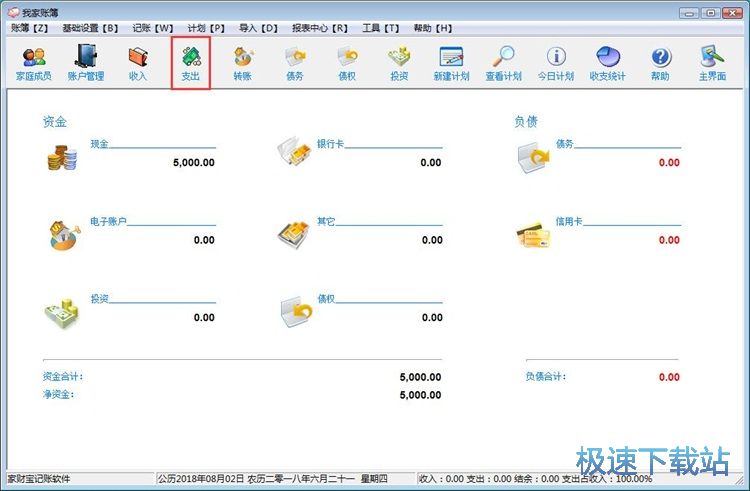The width and height of the screenshot is (750, 491).
Task: Open the 投资 investment toolbar icon
Action: click(399, 63)
